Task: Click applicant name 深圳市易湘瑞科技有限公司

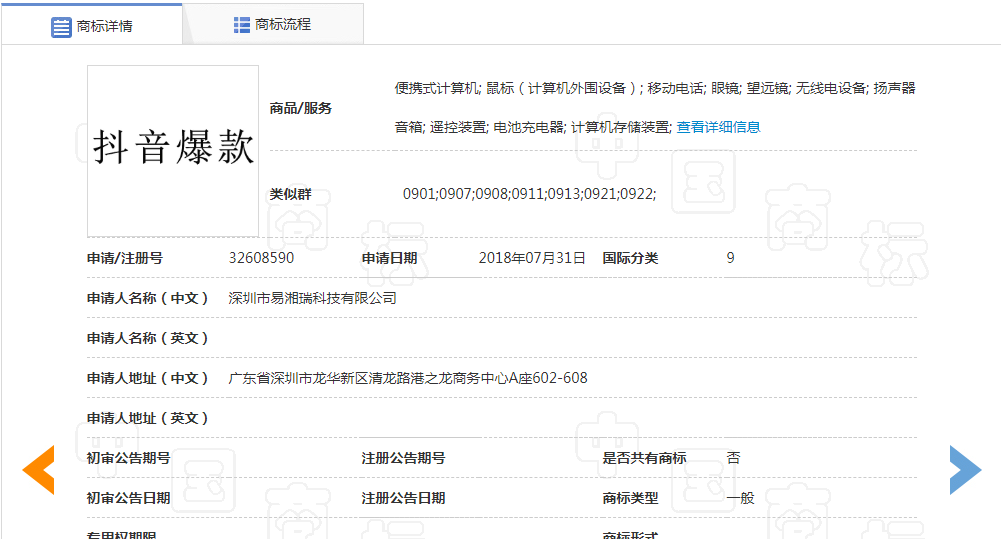Action: 312,298
